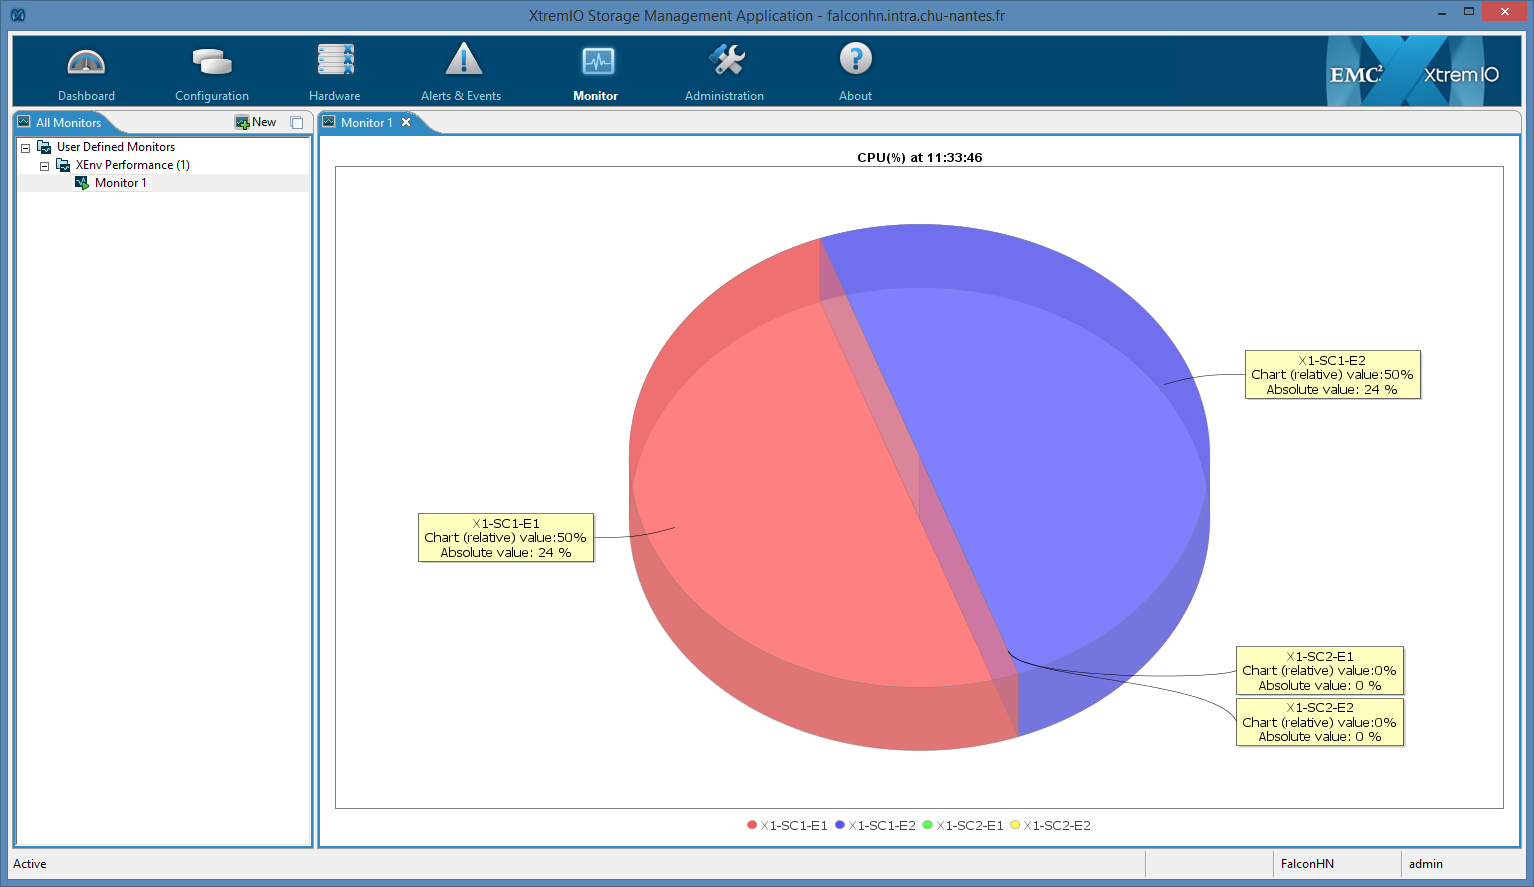Collapse the User Defined Monitors node
The image size is (1534, 887).
point(26,148)
